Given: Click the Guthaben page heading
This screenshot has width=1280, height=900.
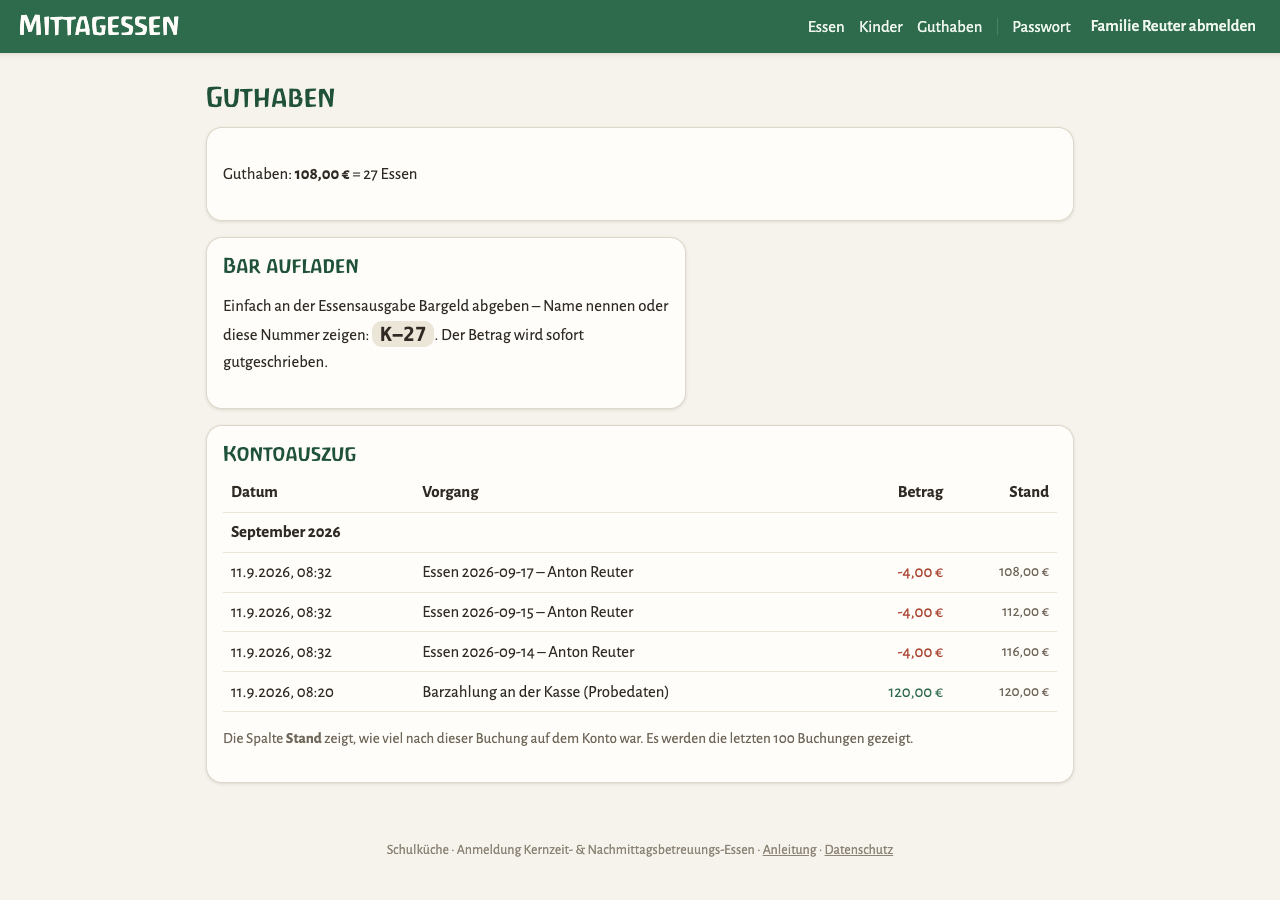Looking at the screenshot, I should (x=270, y=97).
